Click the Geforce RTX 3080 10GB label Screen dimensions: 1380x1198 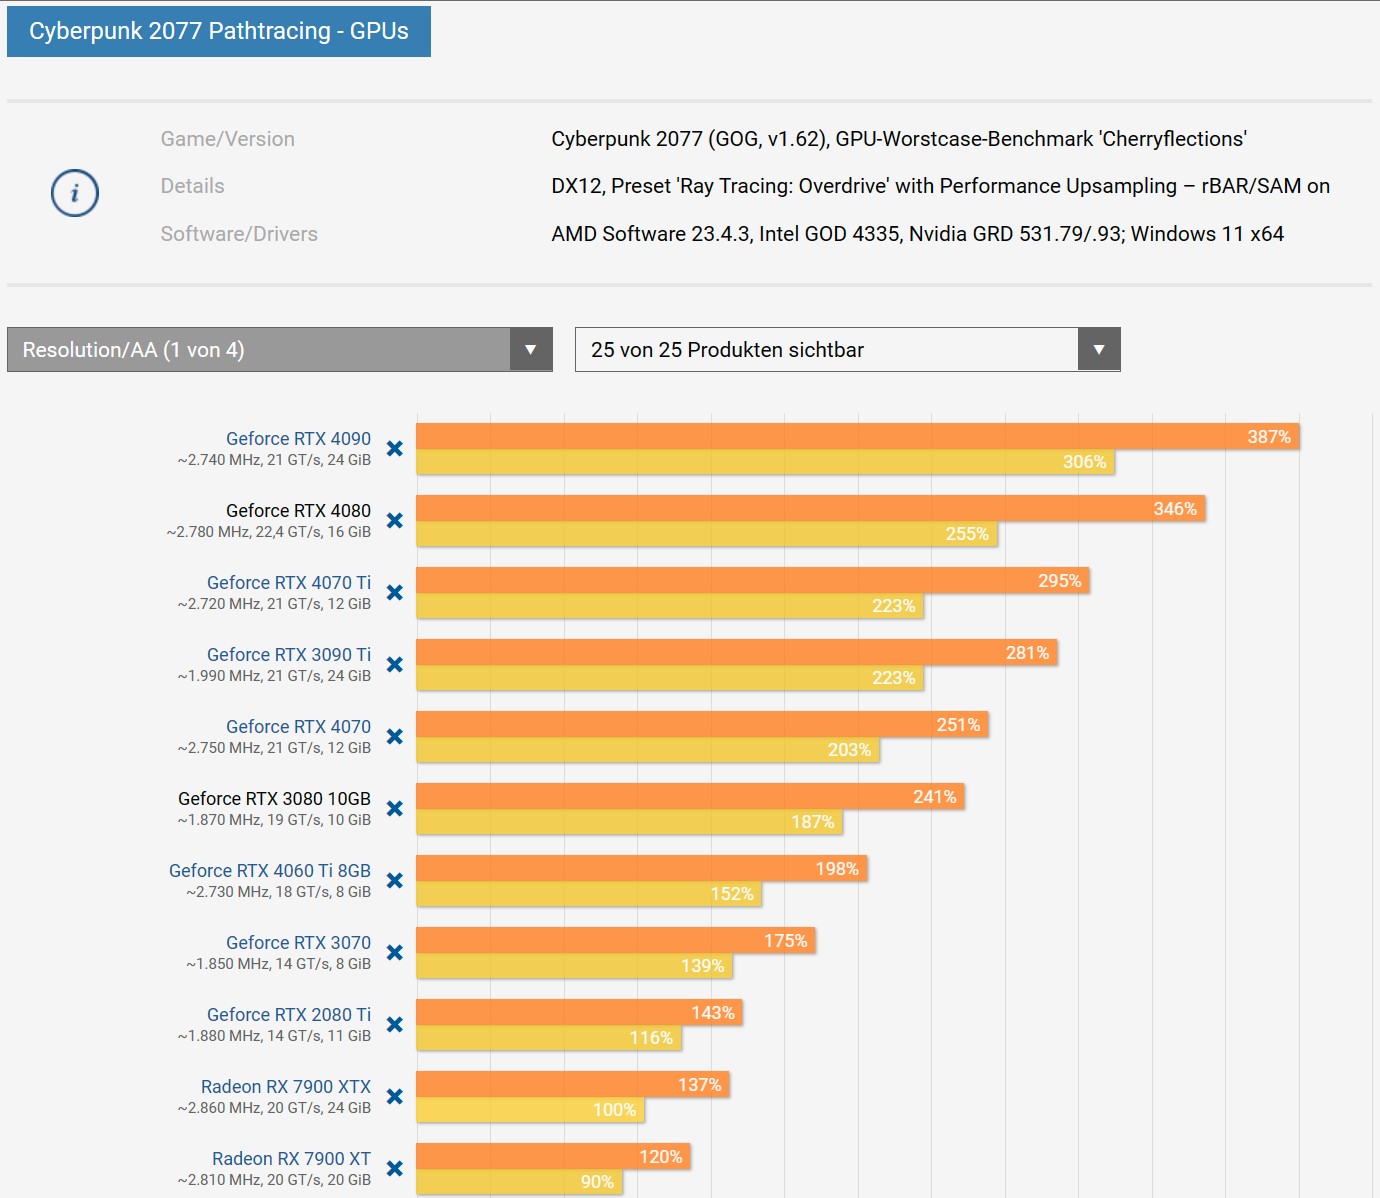pyautogui.click(x=274, y=799)
